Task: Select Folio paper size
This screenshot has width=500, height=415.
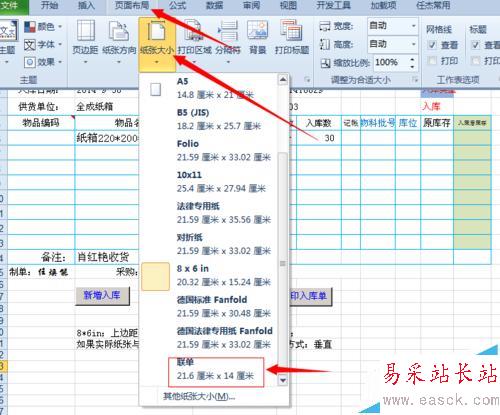Action: tap(208, 150)
